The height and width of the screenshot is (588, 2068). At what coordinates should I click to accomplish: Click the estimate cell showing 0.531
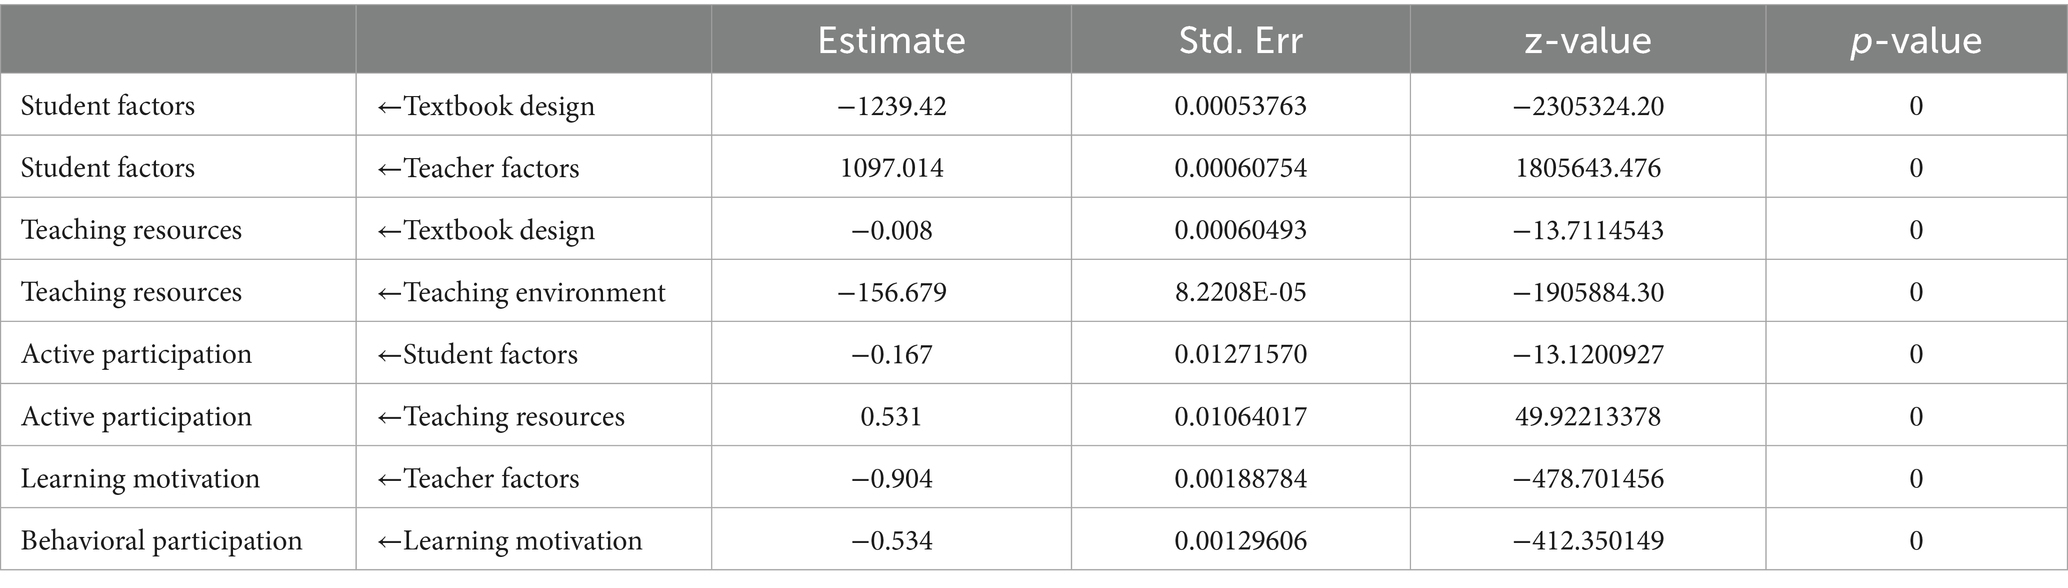(891, 416)
